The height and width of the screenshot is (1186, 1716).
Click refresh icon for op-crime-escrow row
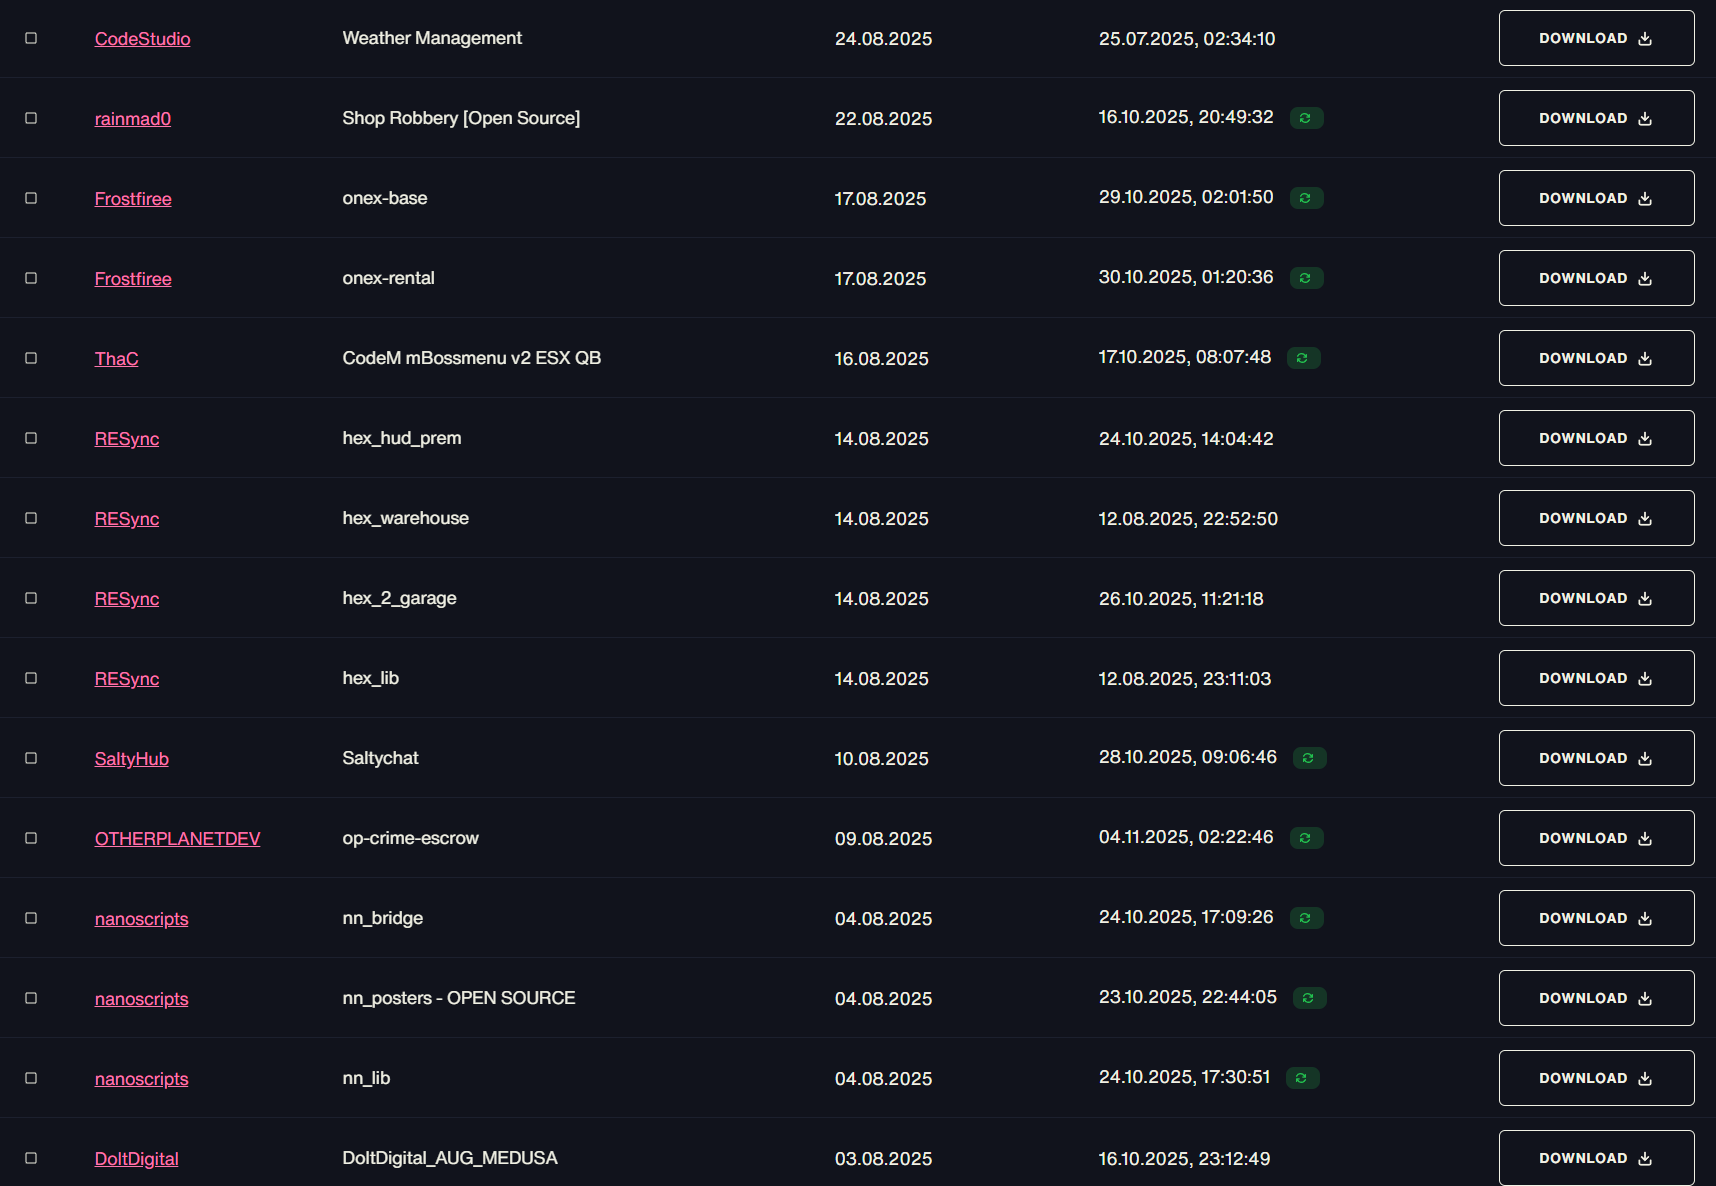pos(1306,838)
